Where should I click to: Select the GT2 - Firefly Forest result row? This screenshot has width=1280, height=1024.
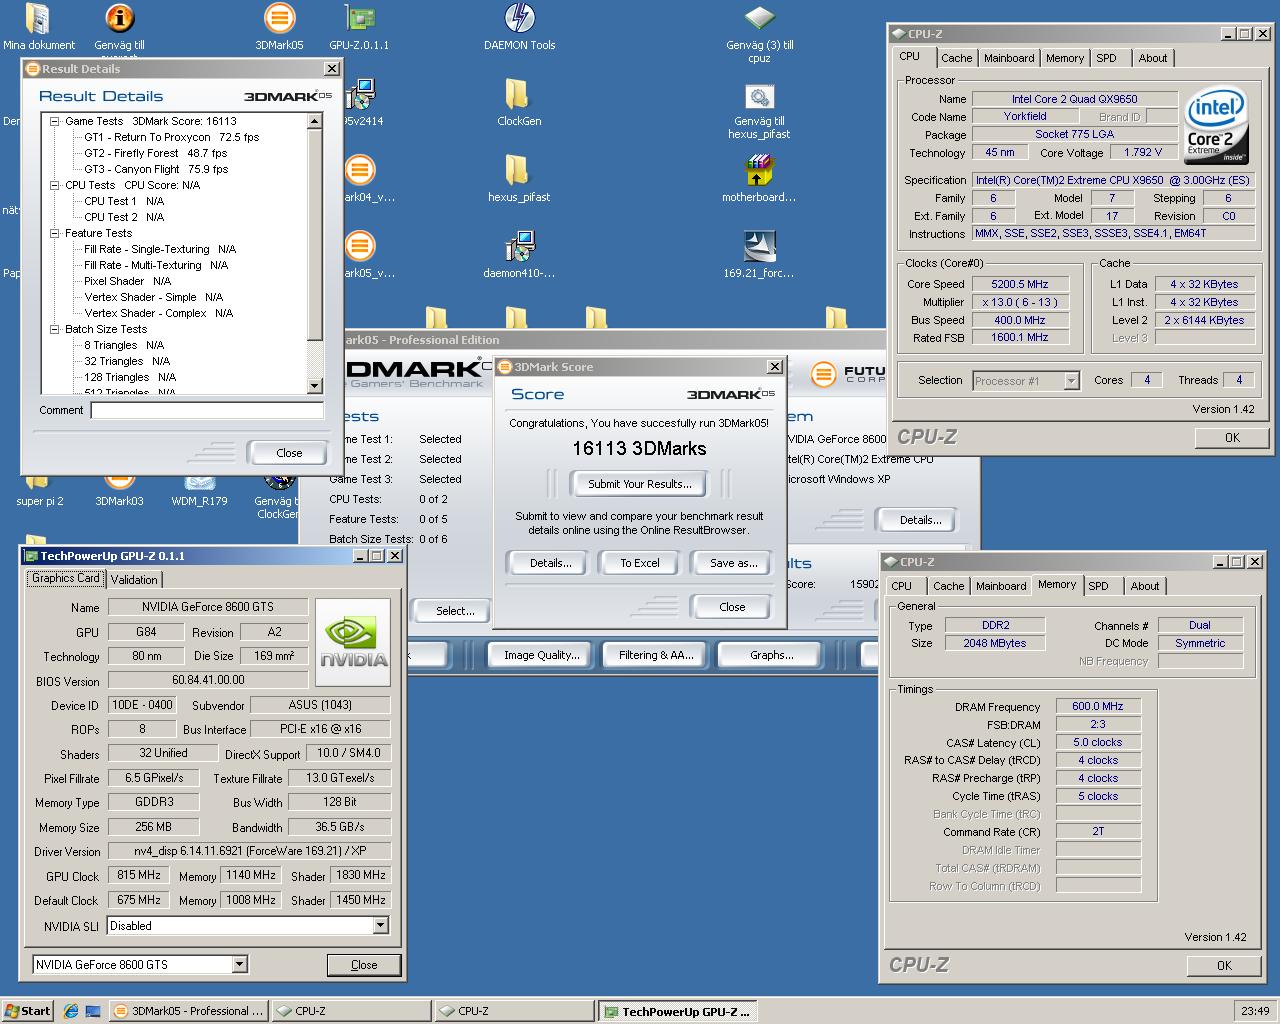155,153
